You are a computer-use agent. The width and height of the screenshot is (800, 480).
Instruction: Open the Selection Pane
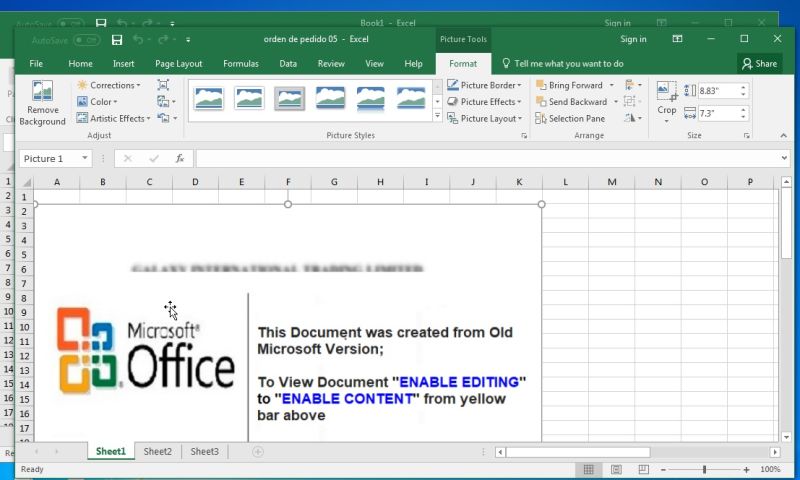click(570, 118)
